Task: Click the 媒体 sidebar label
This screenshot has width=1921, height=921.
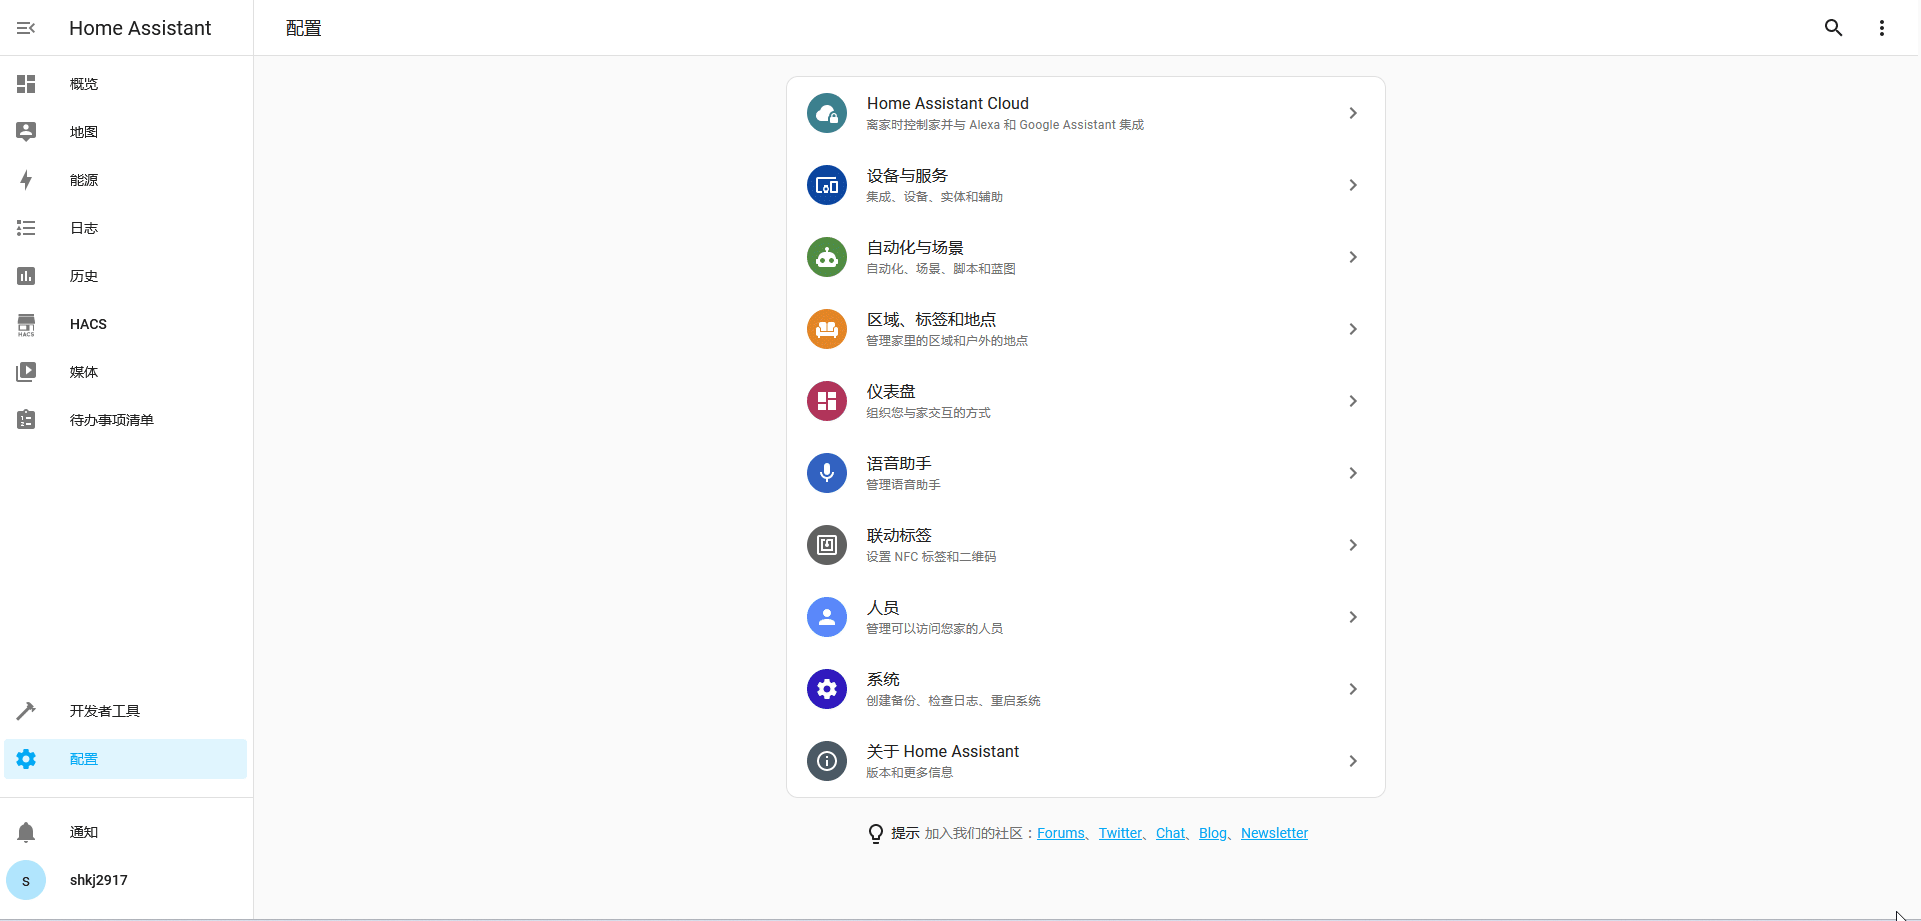Action: coord(84,372)
